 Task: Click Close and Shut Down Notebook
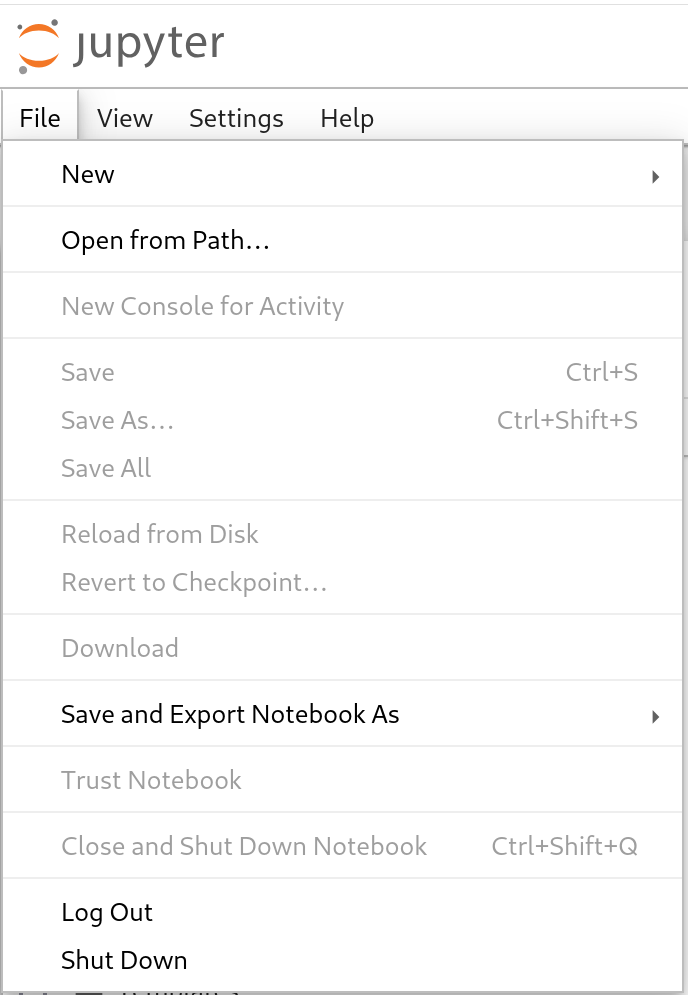pyautogui.click(x=244, y=846)
